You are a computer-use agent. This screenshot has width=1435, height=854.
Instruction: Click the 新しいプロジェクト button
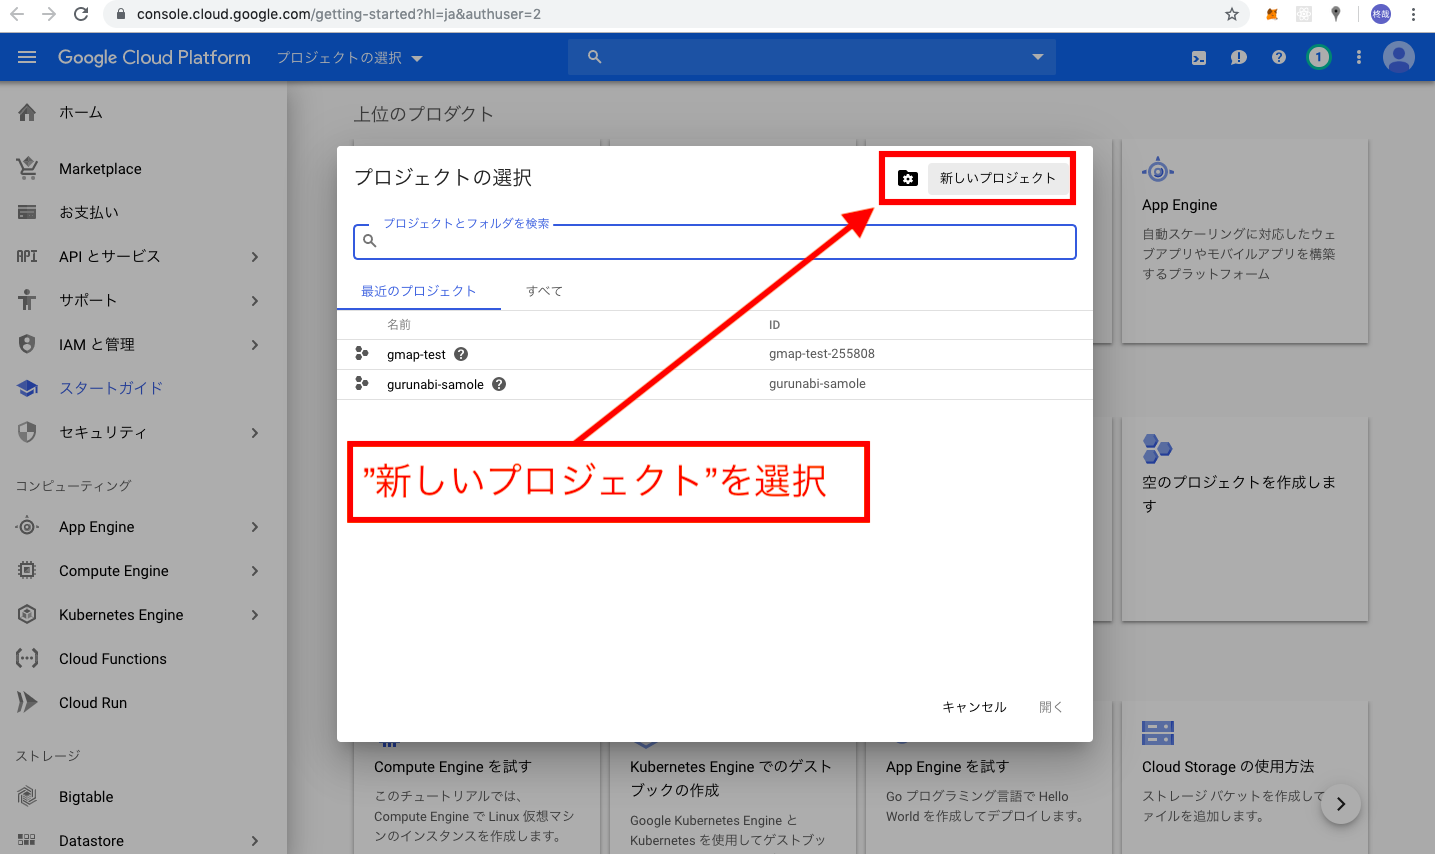tap(997, 178)
